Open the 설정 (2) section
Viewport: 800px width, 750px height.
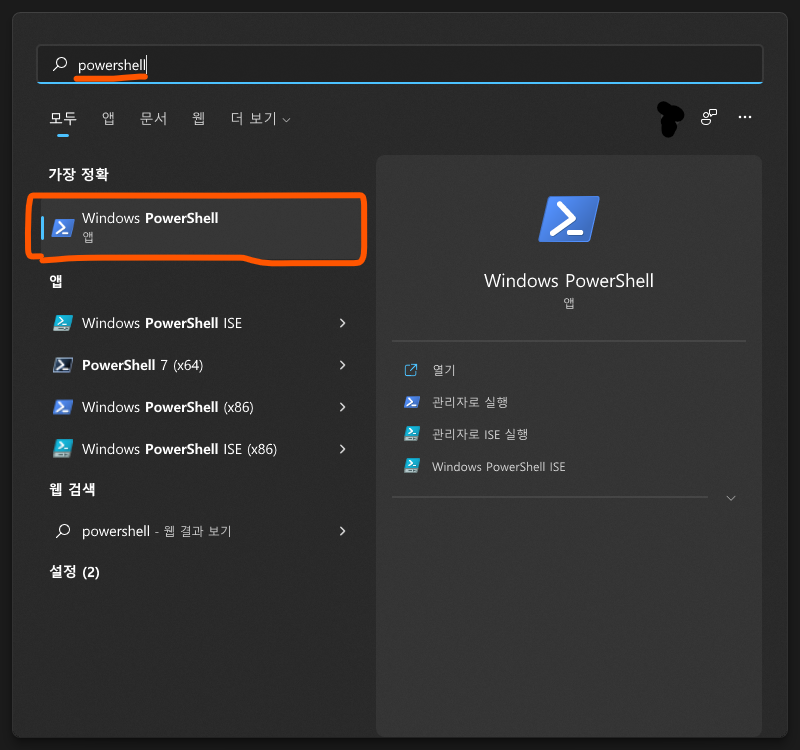pyautogui.click(x=74, y=572)
